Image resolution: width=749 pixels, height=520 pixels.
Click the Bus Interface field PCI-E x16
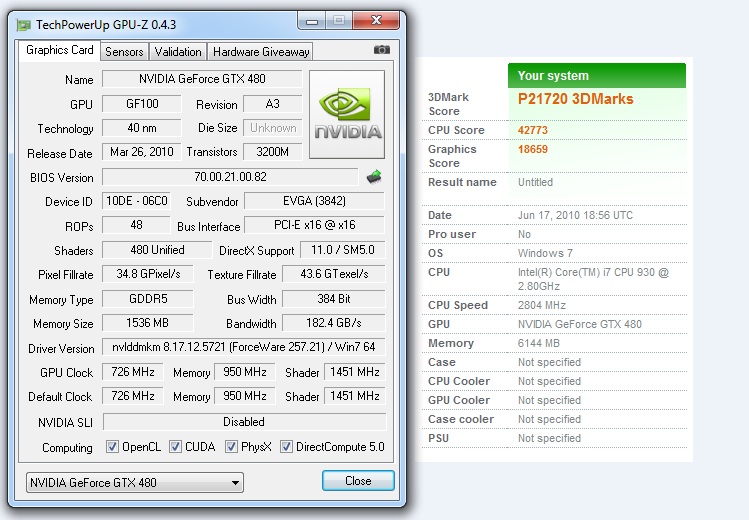[x=314, y=225]
